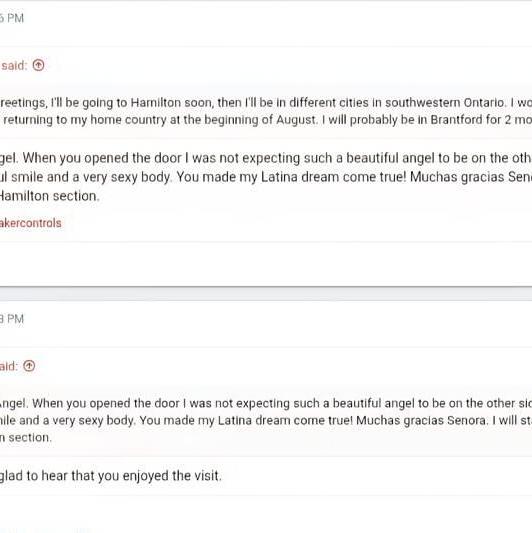Expand the second quote starting "When you opened"
Image resolution: width=532 pixels, height=533 pixels.
[266, 420]
